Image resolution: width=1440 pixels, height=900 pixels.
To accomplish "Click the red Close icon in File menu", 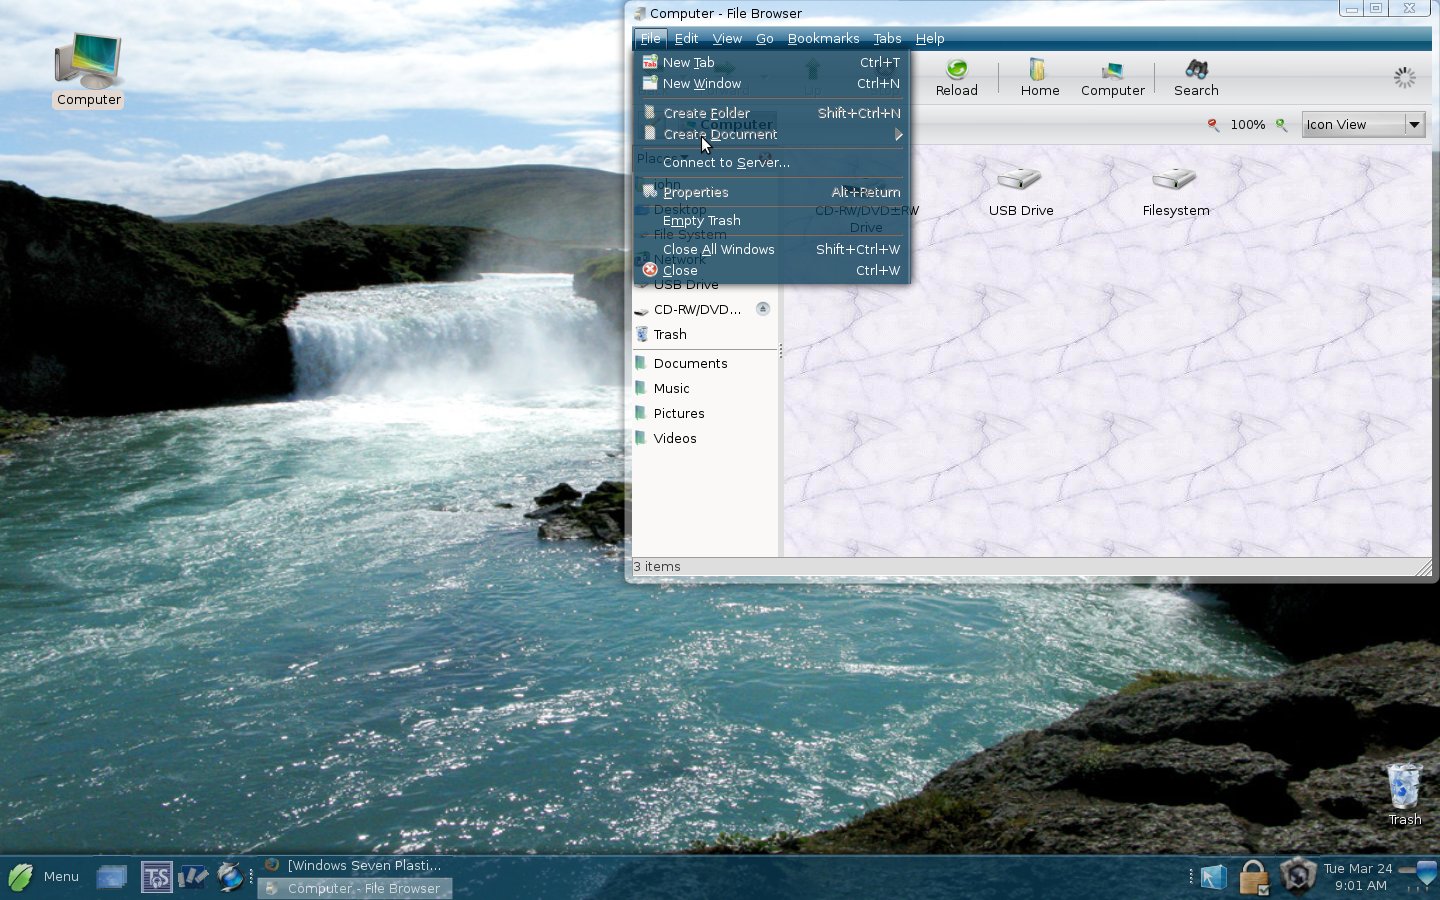I will pyautogui.click(x=650, y=270).
